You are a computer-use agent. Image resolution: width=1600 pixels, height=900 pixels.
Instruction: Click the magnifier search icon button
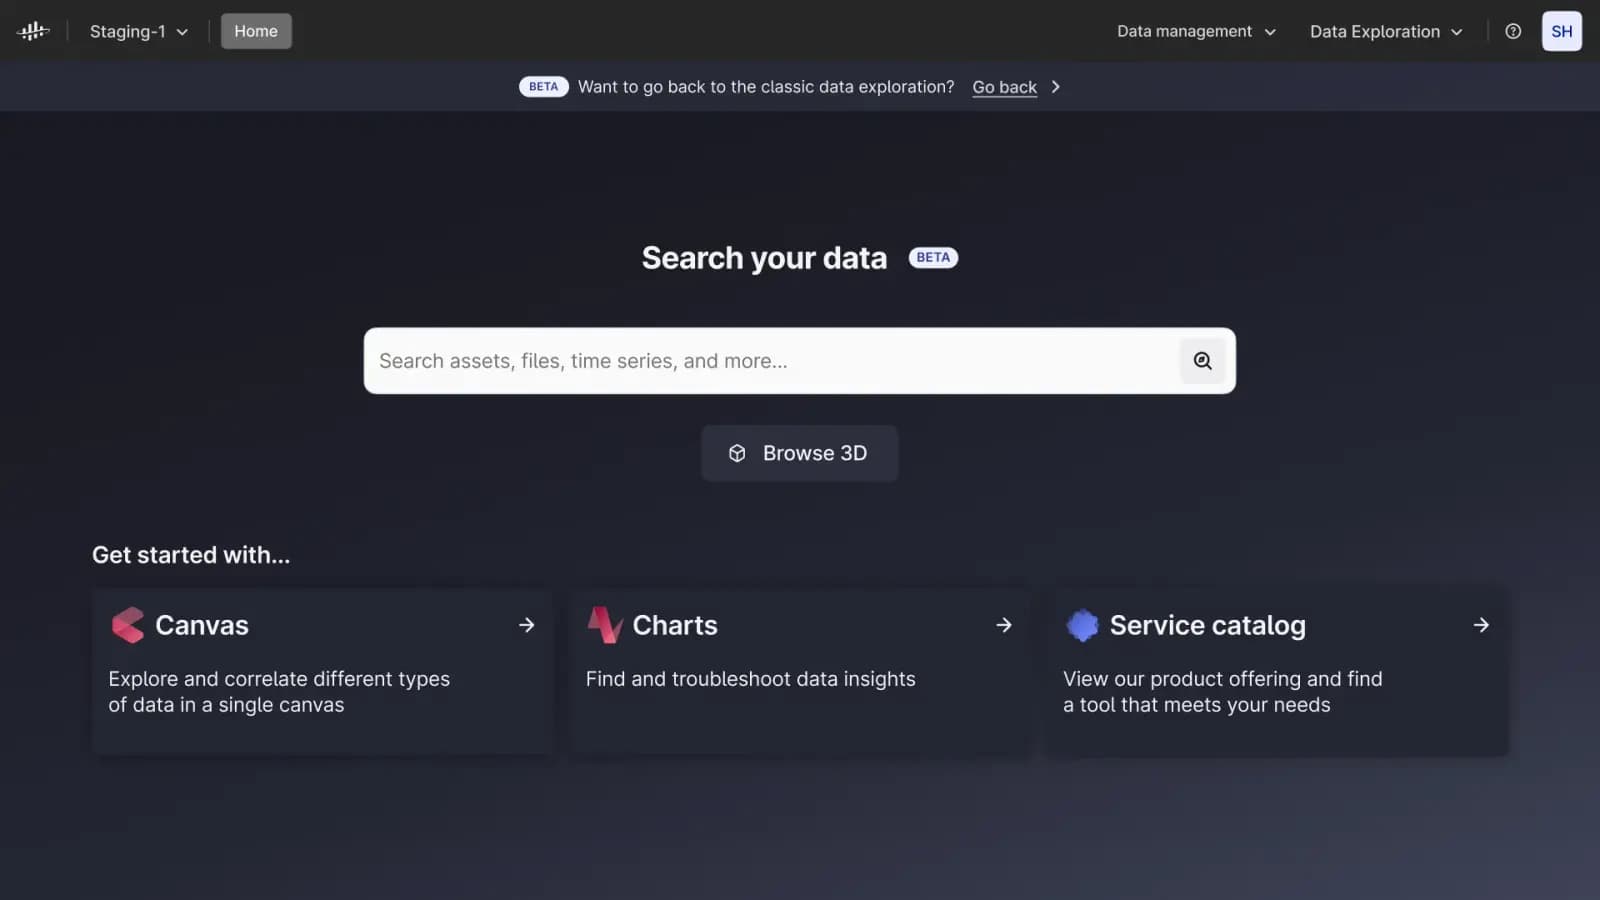point(1202,361)
